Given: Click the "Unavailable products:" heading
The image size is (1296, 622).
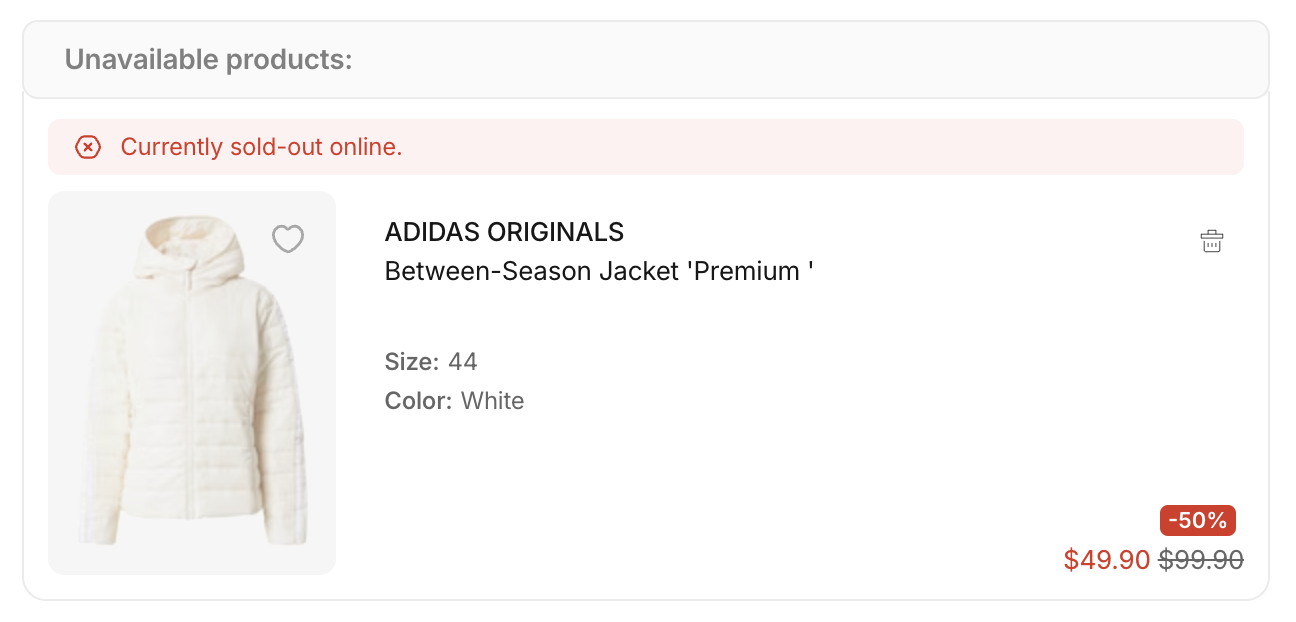Looking at the screenshot, I should tap(208, 60).
